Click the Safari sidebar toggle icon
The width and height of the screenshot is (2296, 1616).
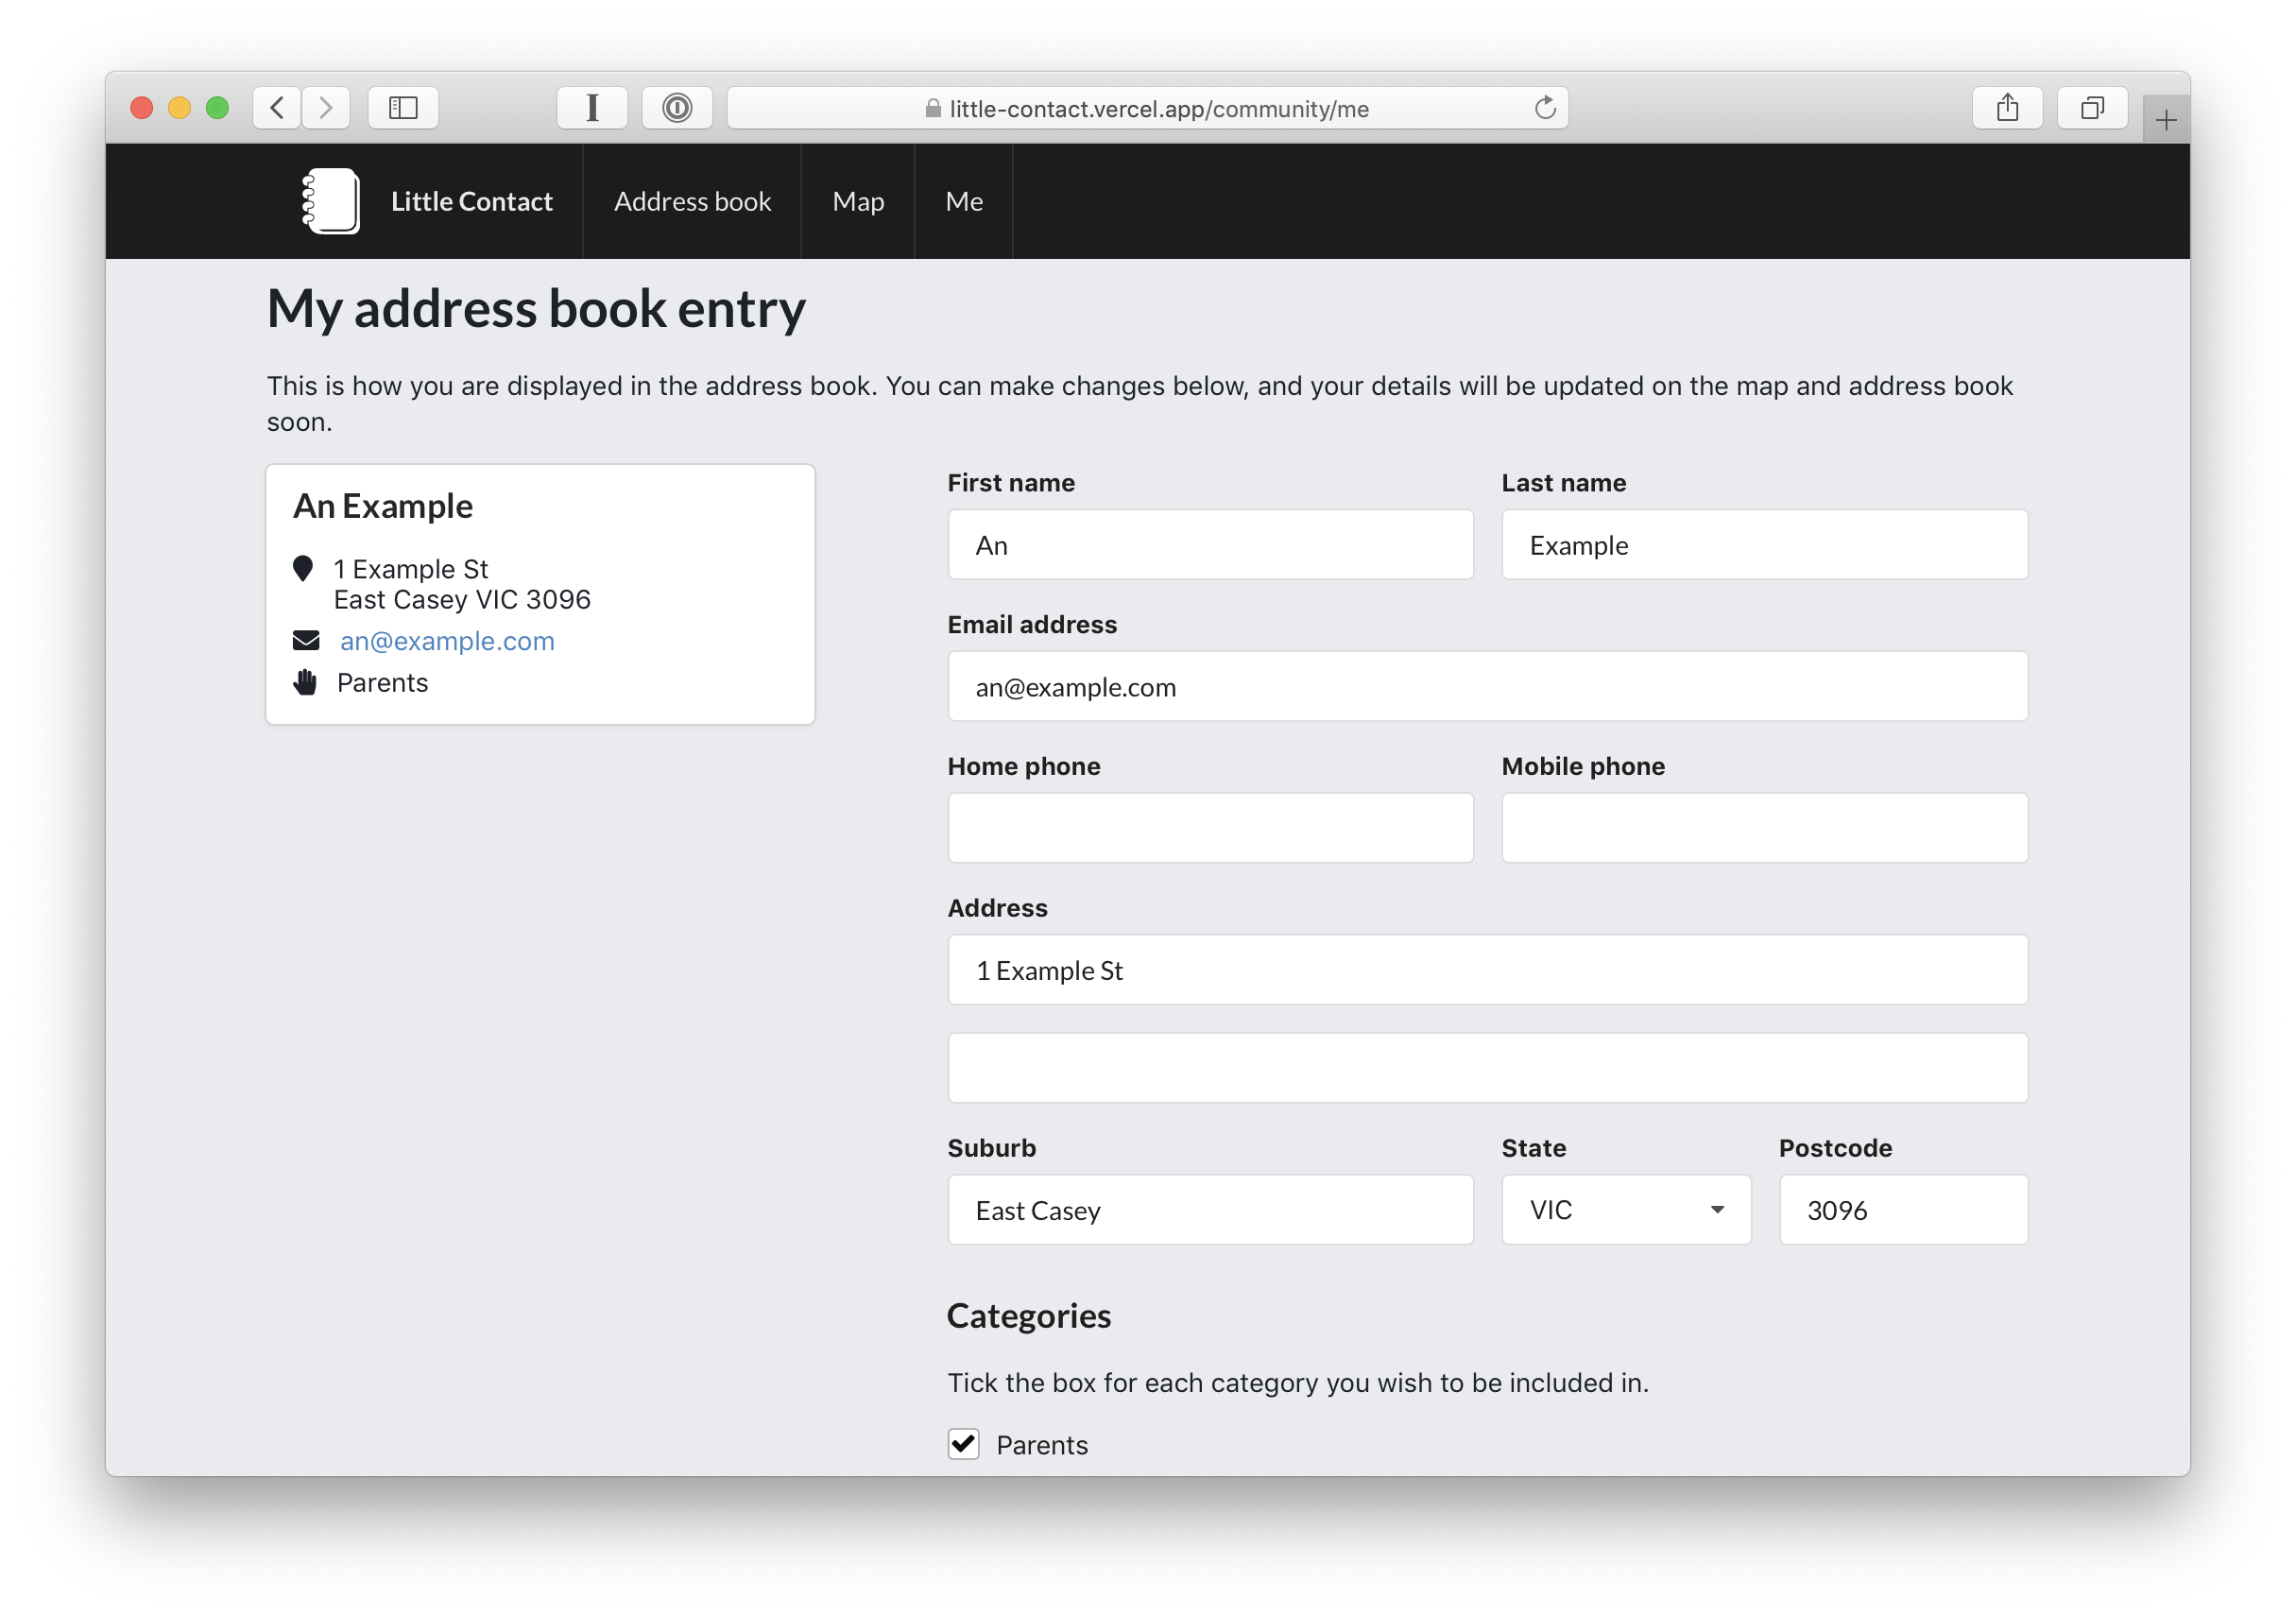point(403,108)
